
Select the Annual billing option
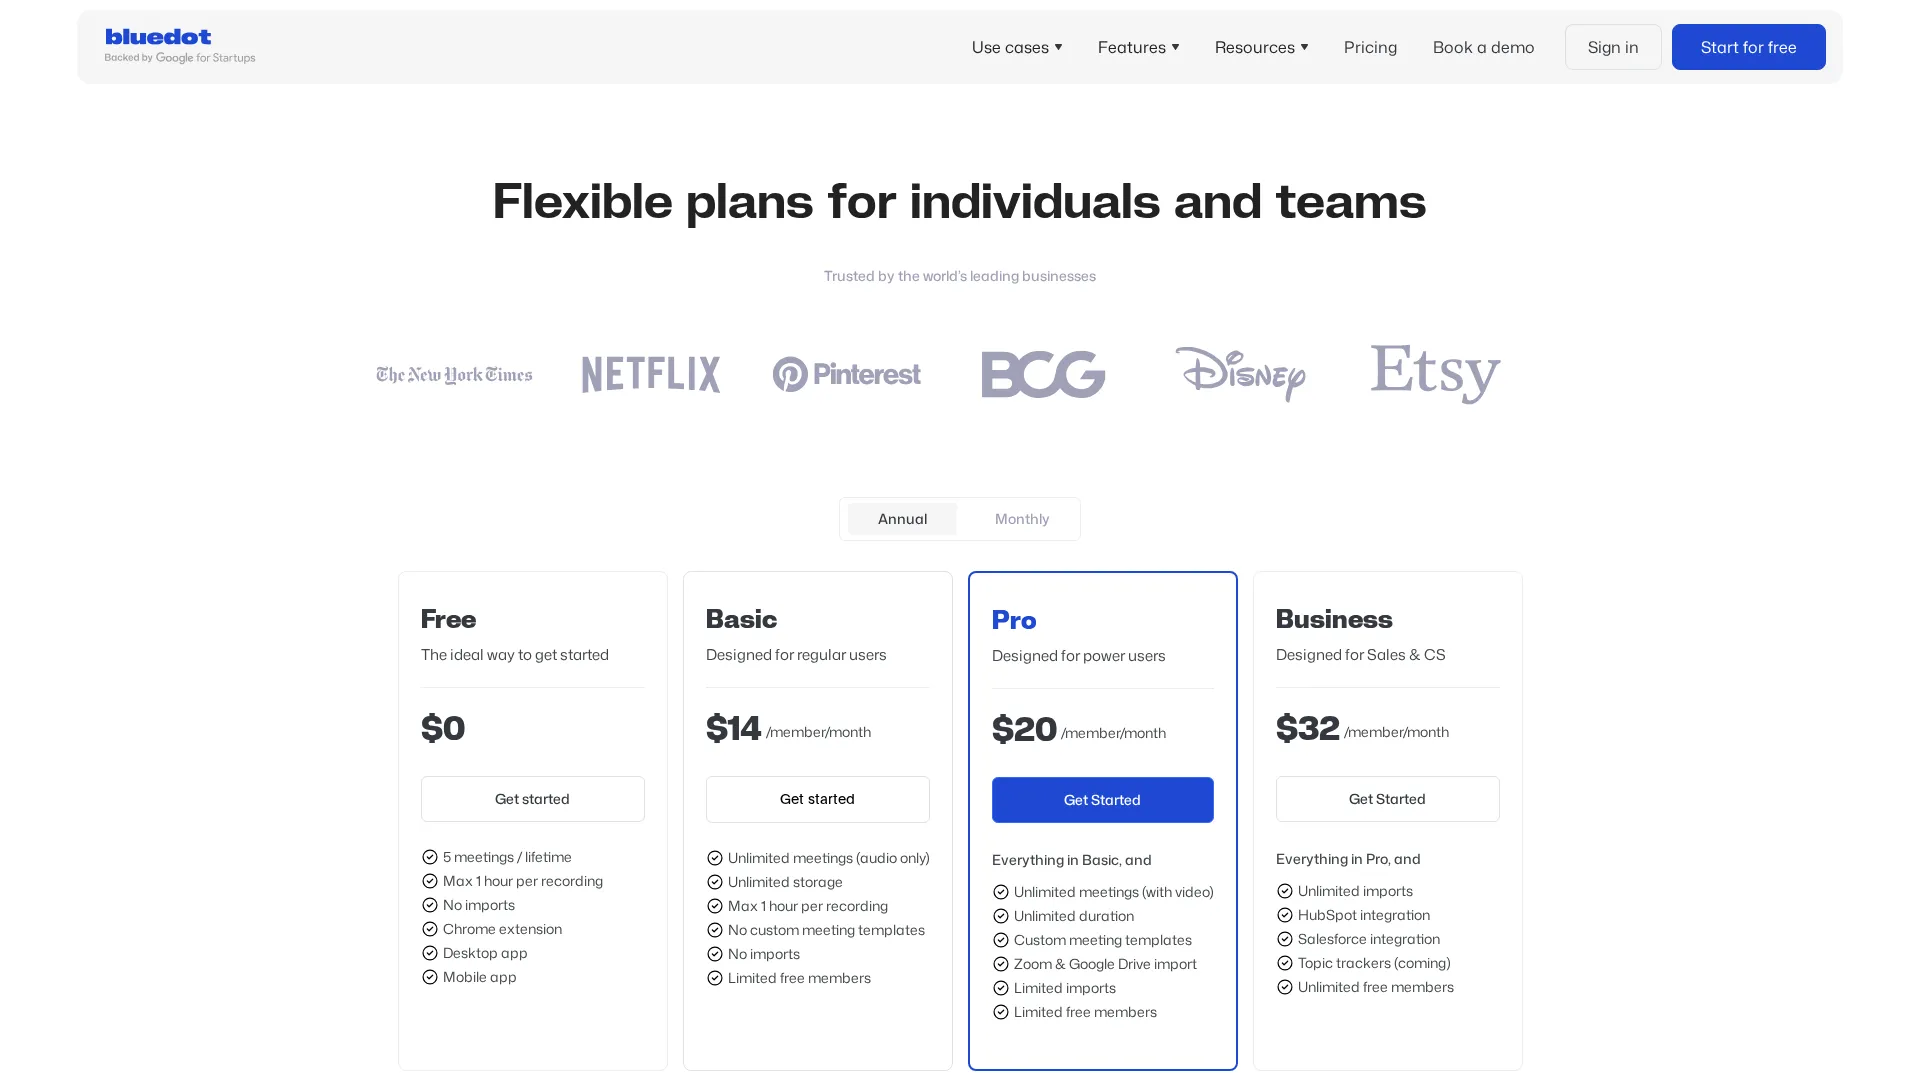click(x=902, y=519)
